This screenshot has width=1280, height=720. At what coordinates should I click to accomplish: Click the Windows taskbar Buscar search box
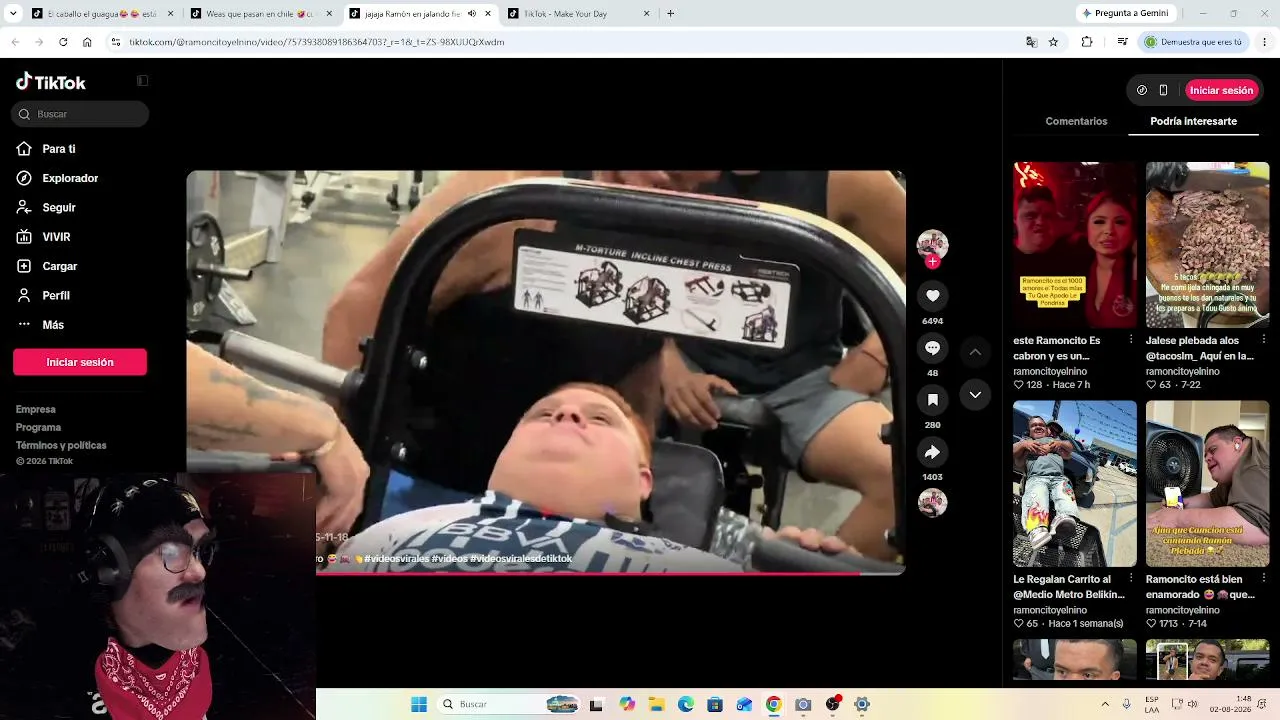point(510,704)
